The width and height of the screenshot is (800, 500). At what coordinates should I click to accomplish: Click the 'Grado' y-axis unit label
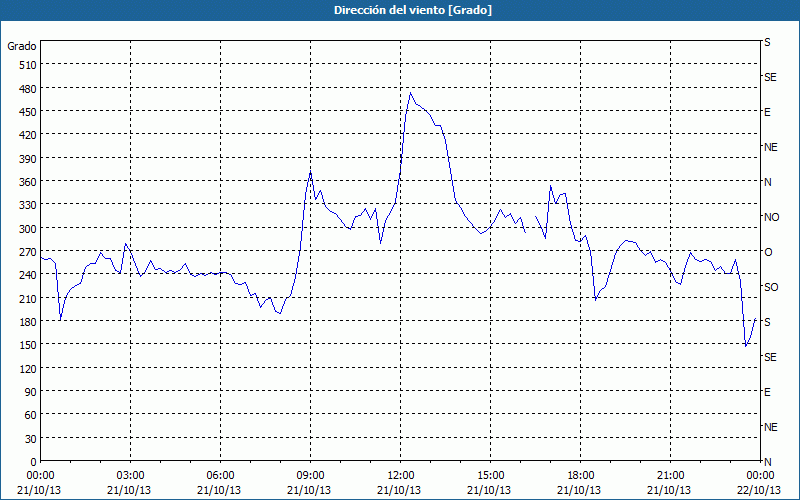click(x=22, y=46)
